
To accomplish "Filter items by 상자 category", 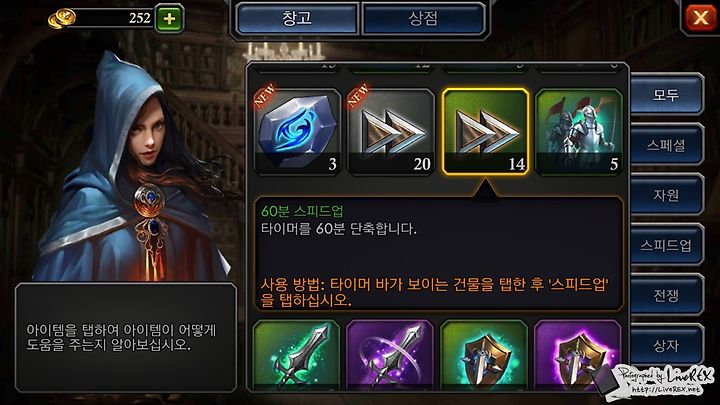I will [666, 345].
